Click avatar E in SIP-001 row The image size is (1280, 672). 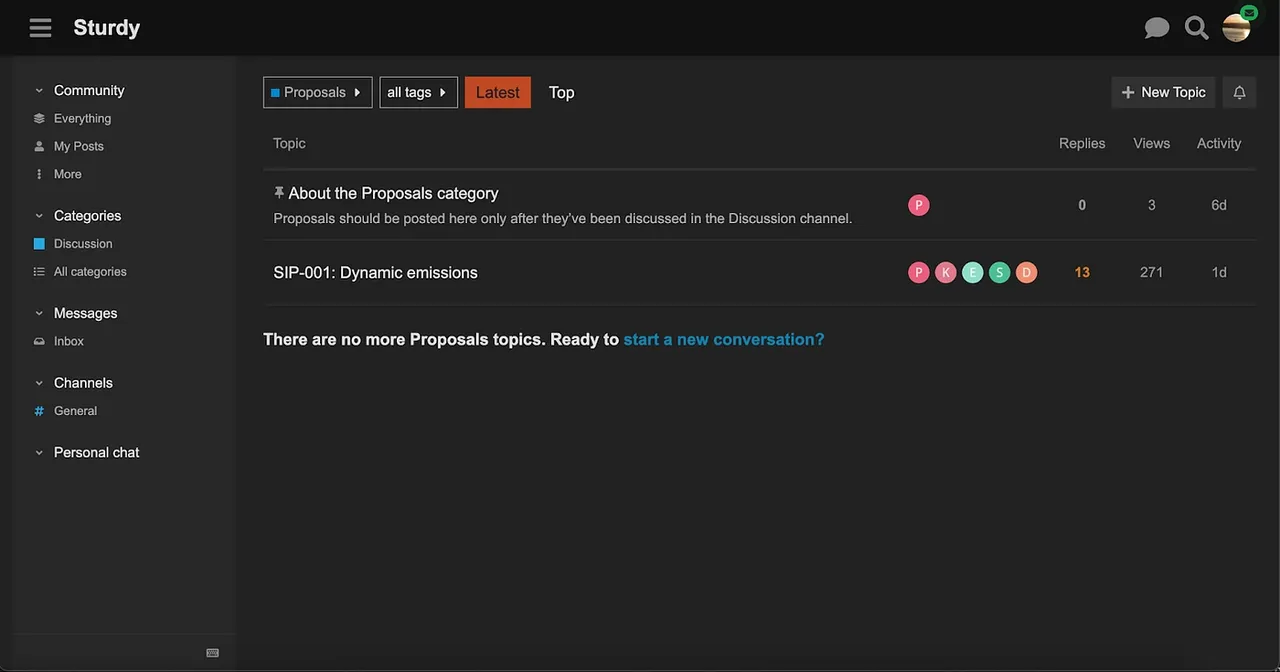[973, 272]
